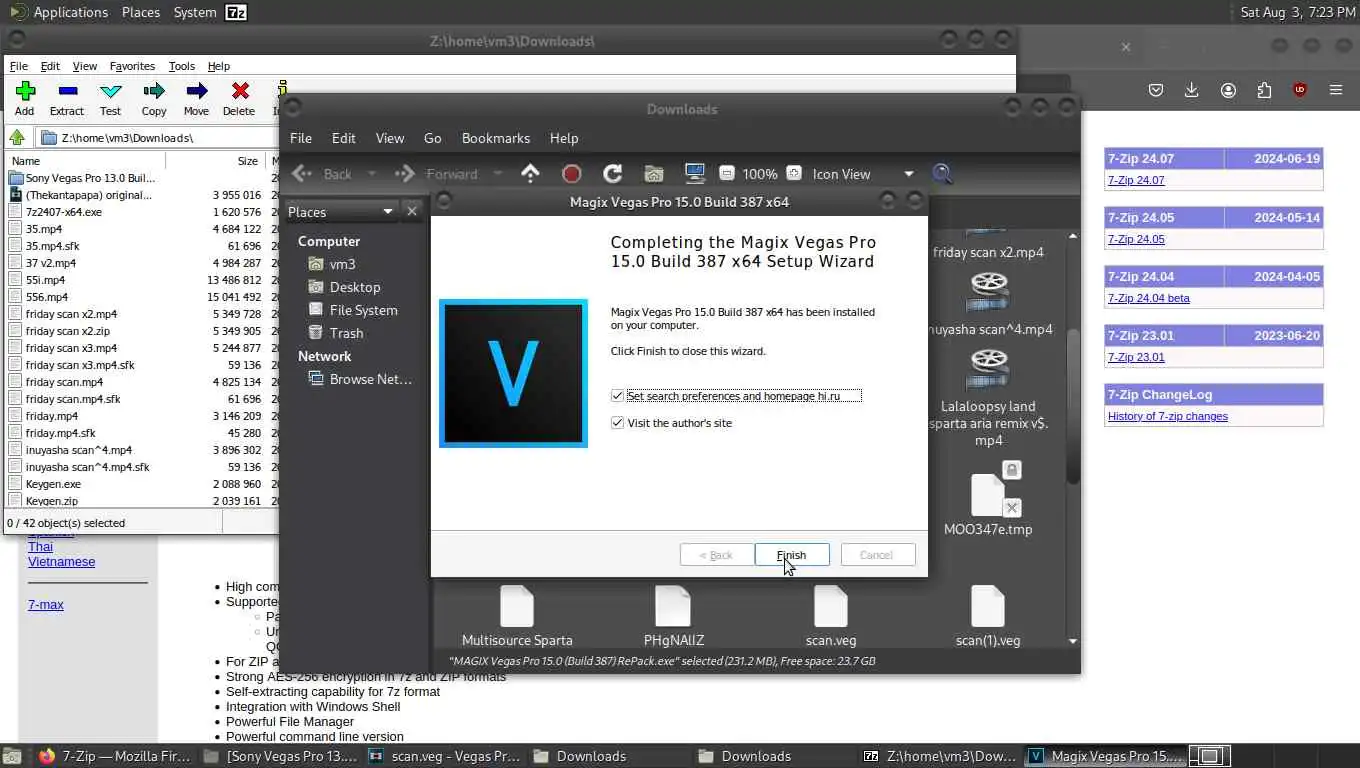Open Firefox extensions puzzle icon

point(1264,90)
